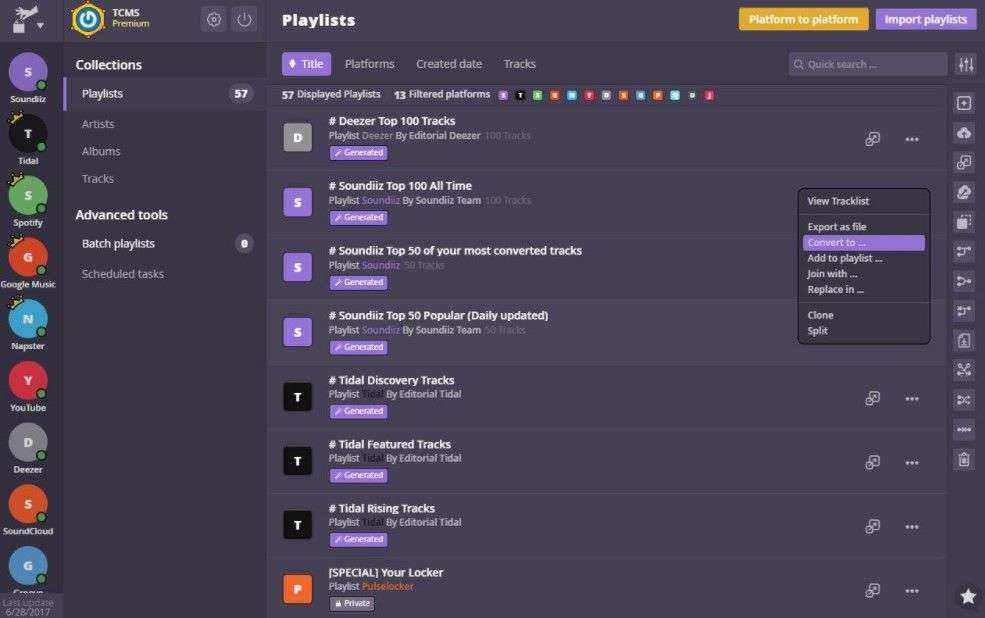Click the power logout icon
Viewport: 985px width, 618px height.
pyautogui.click(x=244, y=19)
